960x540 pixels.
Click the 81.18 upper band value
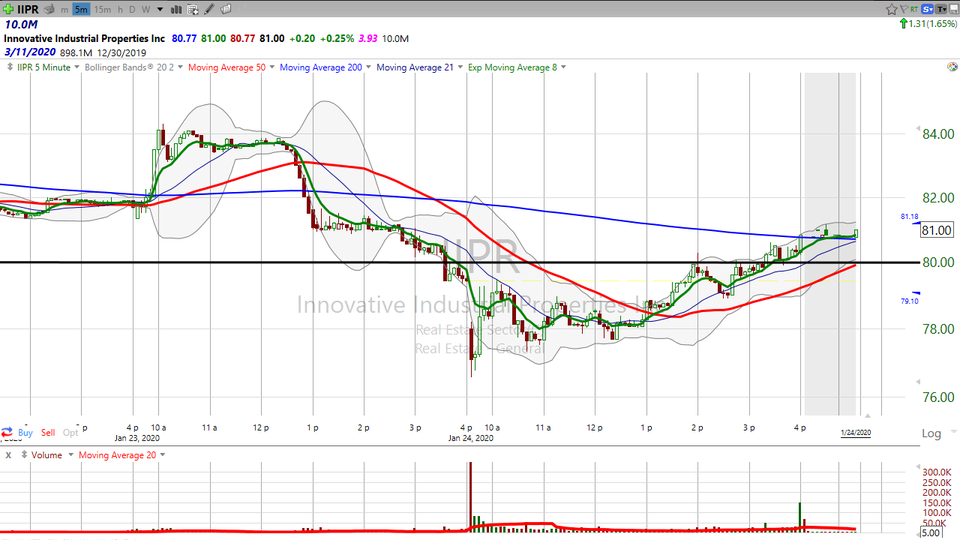[x=909, y=216]
